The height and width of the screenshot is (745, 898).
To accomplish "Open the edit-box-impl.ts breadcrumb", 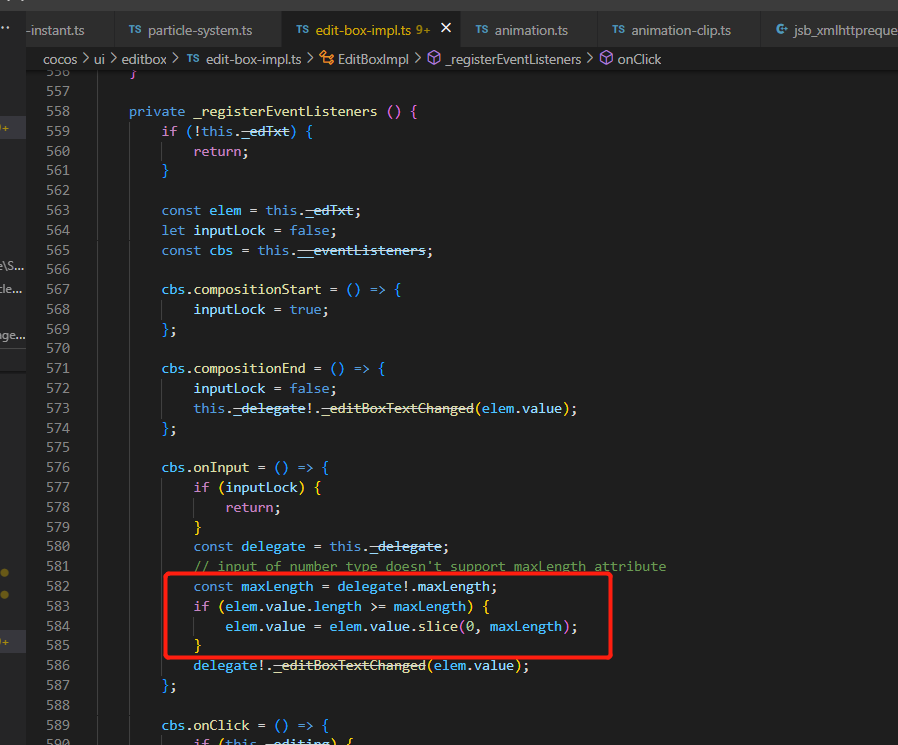I will [x=253, y=60].
